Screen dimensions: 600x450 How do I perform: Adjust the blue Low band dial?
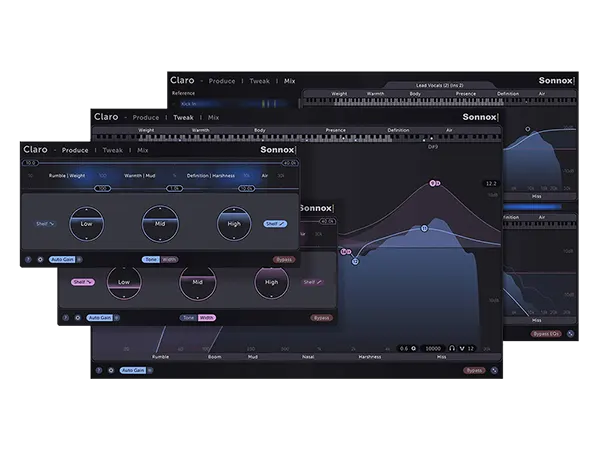tap(86, 224)
